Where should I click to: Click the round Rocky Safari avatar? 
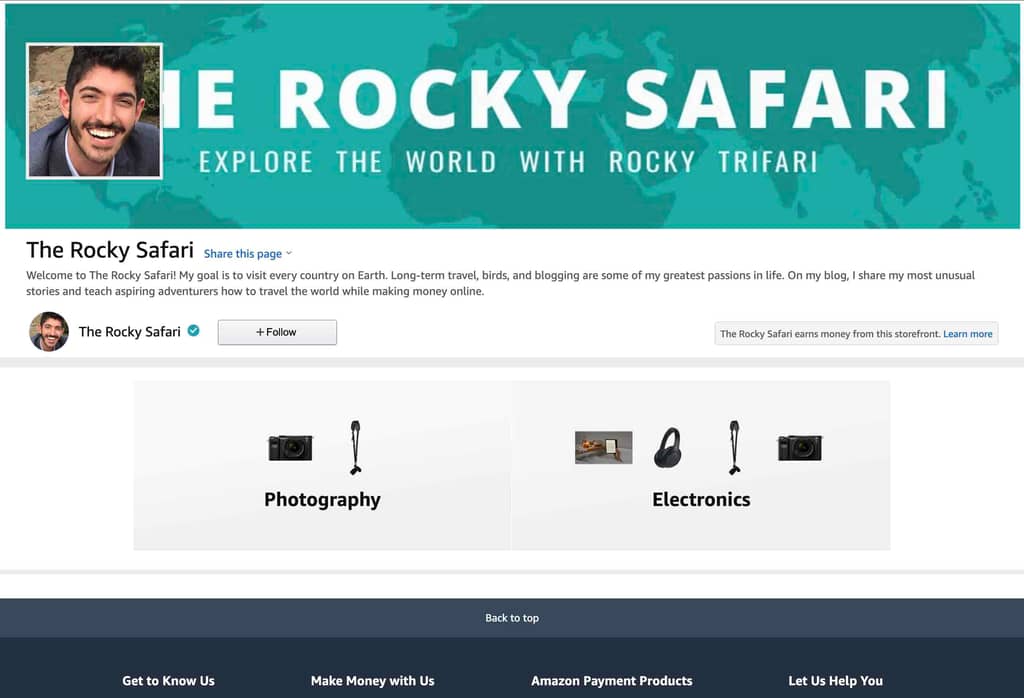point(49,332)
